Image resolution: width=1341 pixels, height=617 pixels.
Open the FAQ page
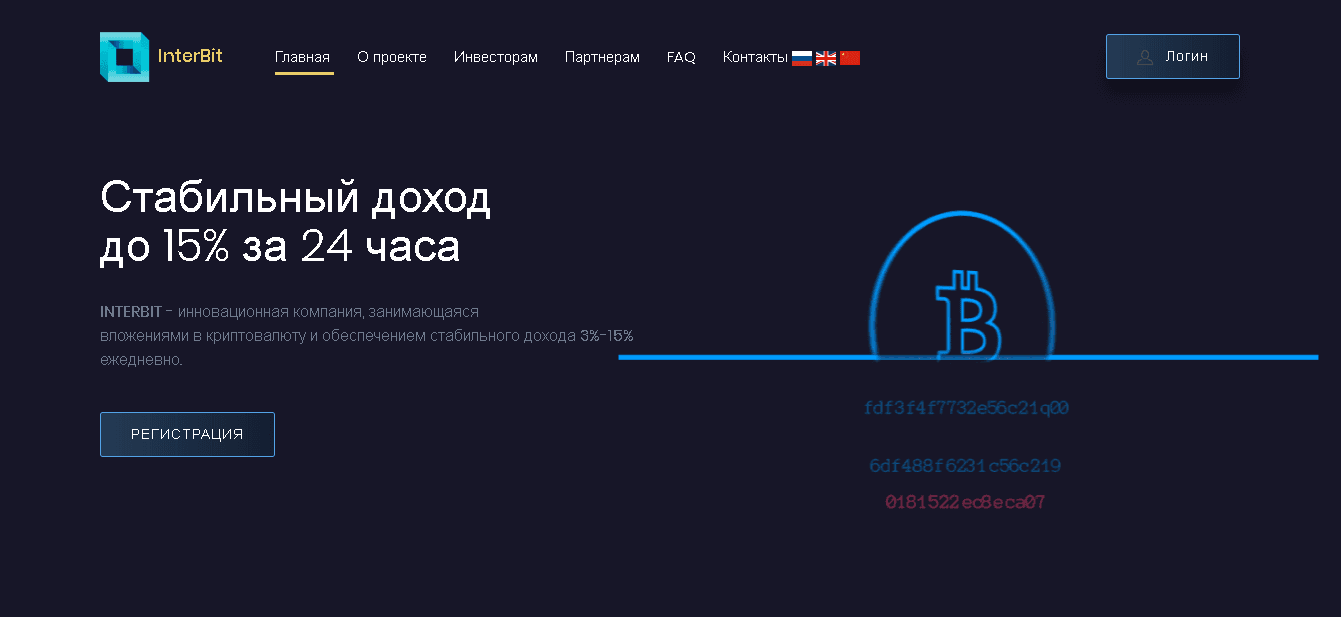click(x=681, y=57)
